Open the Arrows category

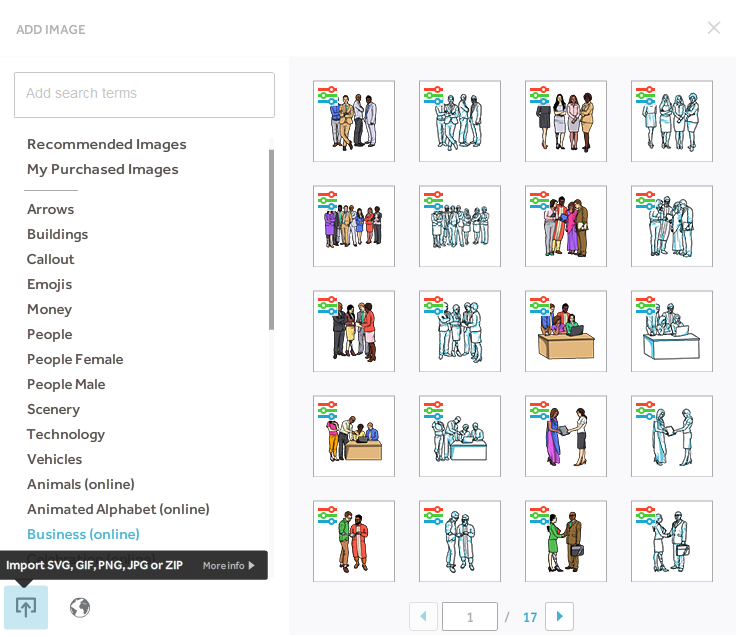click(50, 209)
